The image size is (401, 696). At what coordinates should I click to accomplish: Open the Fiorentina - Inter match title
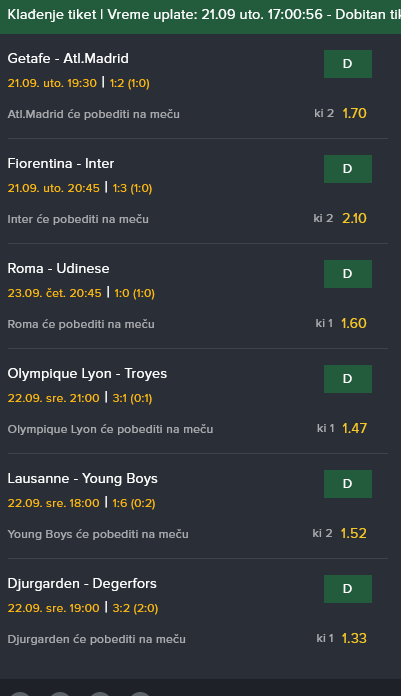(61, 164)
